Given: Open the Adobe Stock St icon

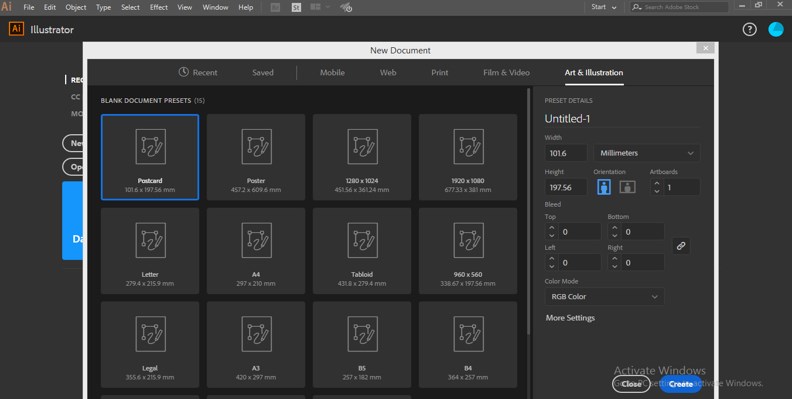Looking at the screenshot, I should 296,7.
